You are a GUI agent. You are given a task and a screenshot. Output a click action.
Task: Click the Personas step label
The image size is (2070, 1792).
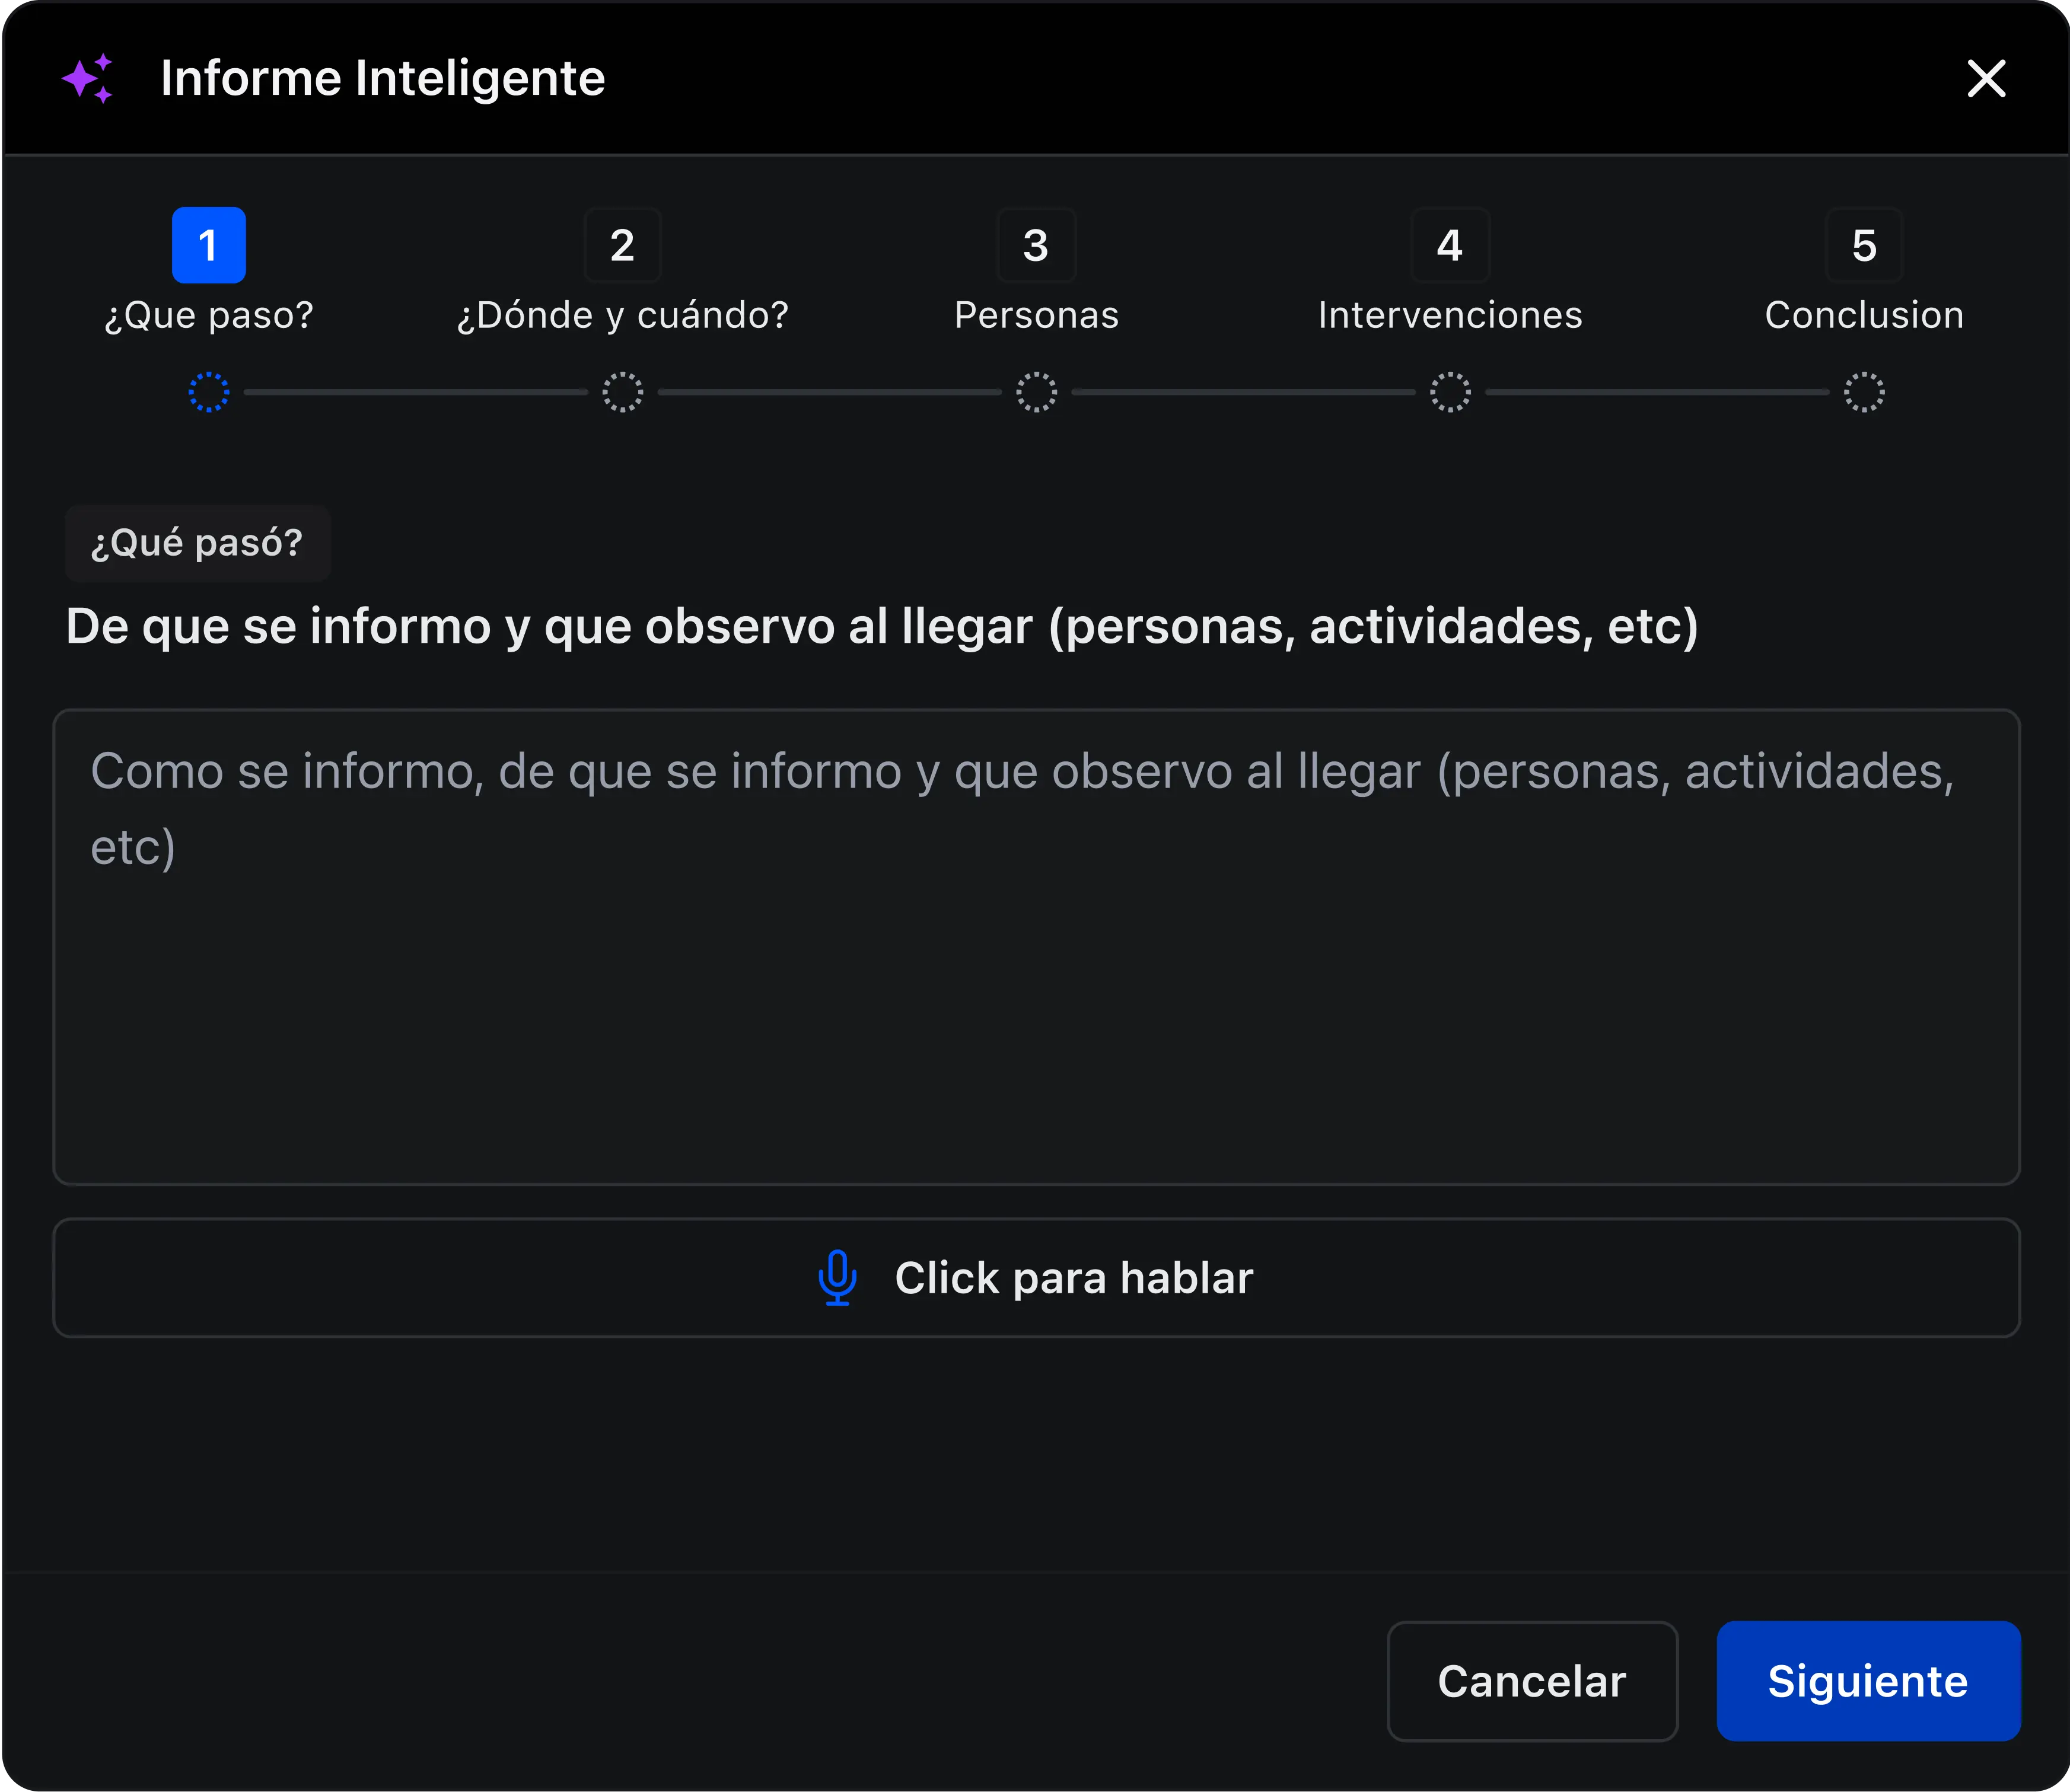click(1036, 315)
